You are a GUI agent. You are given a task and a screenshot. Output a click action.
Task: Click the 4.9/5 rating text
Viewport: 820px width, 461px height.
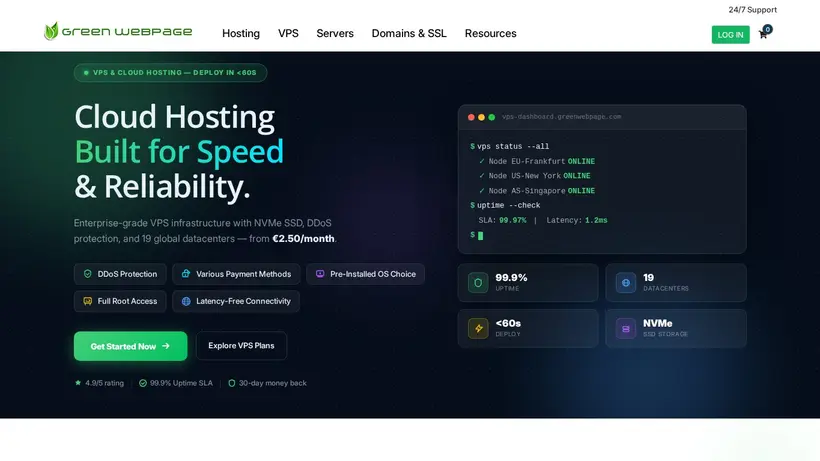pos(105,383)
